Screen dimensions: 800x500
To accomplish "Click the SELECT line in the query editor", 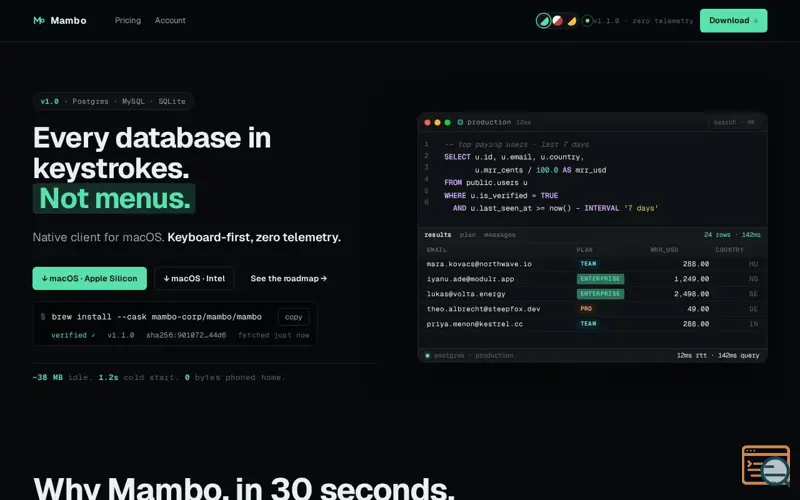I will [514, 157].
